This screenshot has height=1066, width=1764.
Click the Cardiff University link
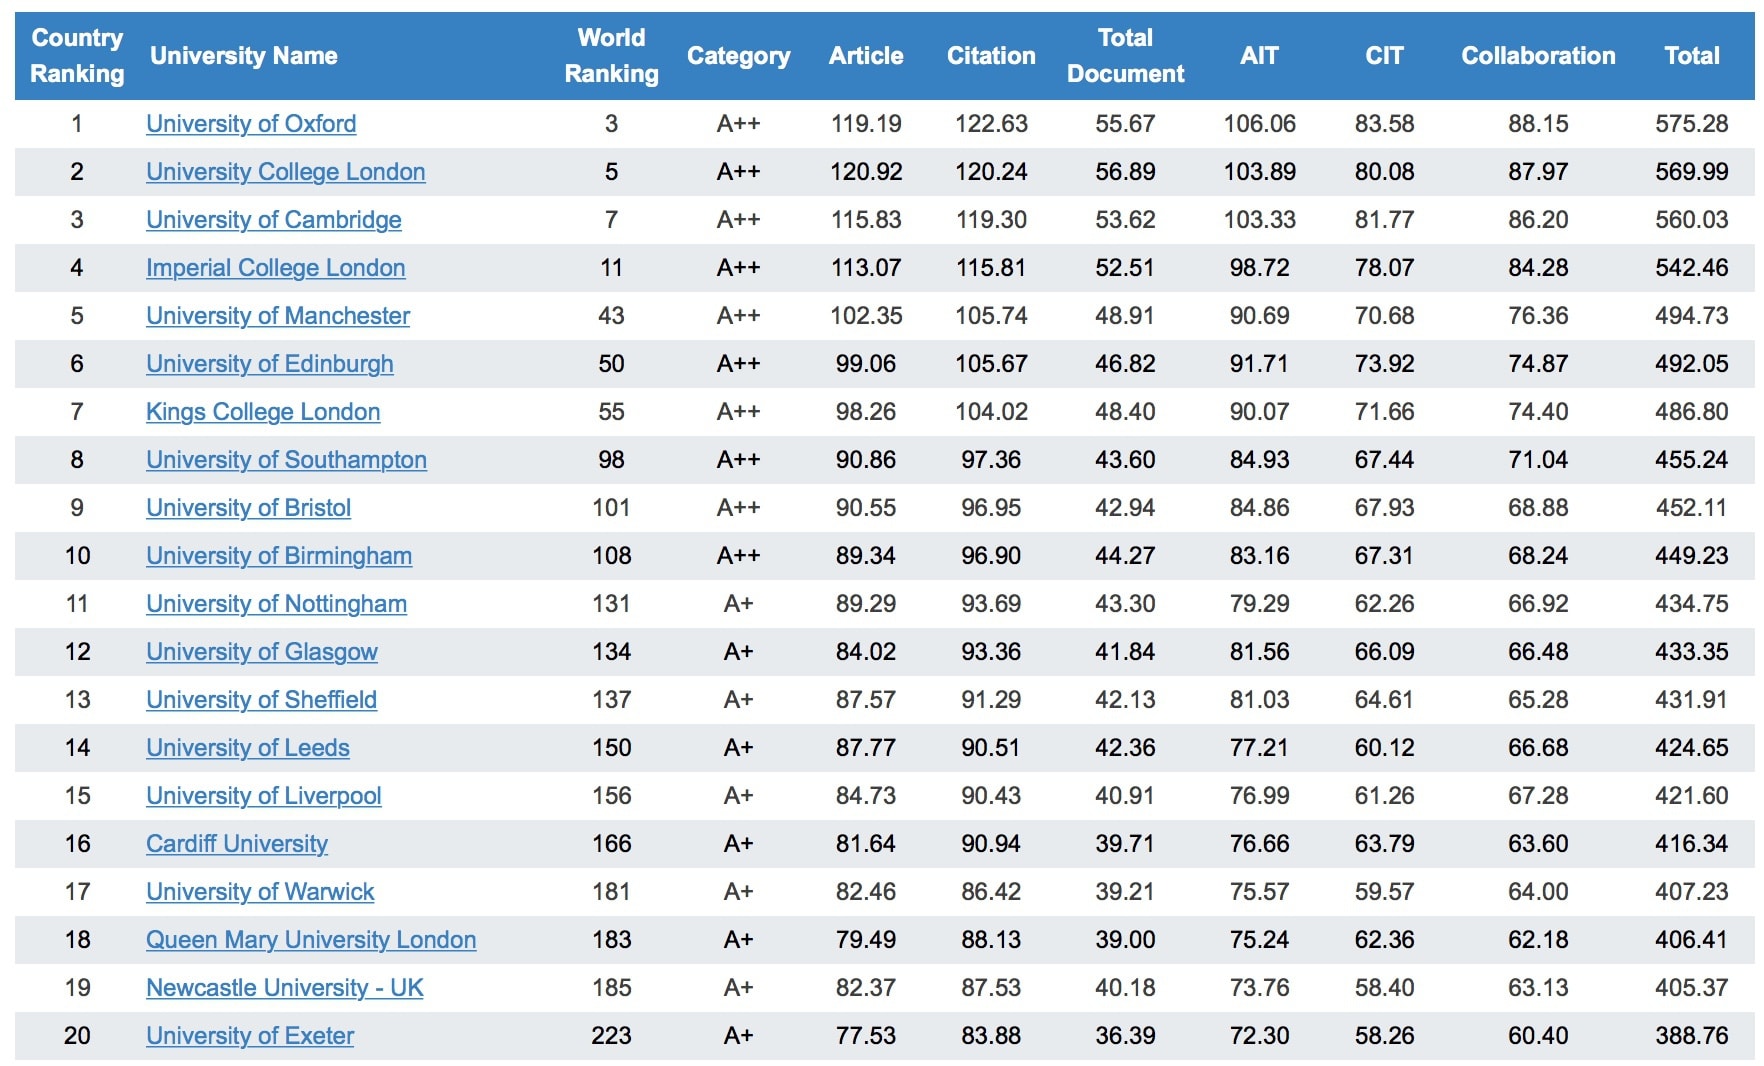[236, 844]
